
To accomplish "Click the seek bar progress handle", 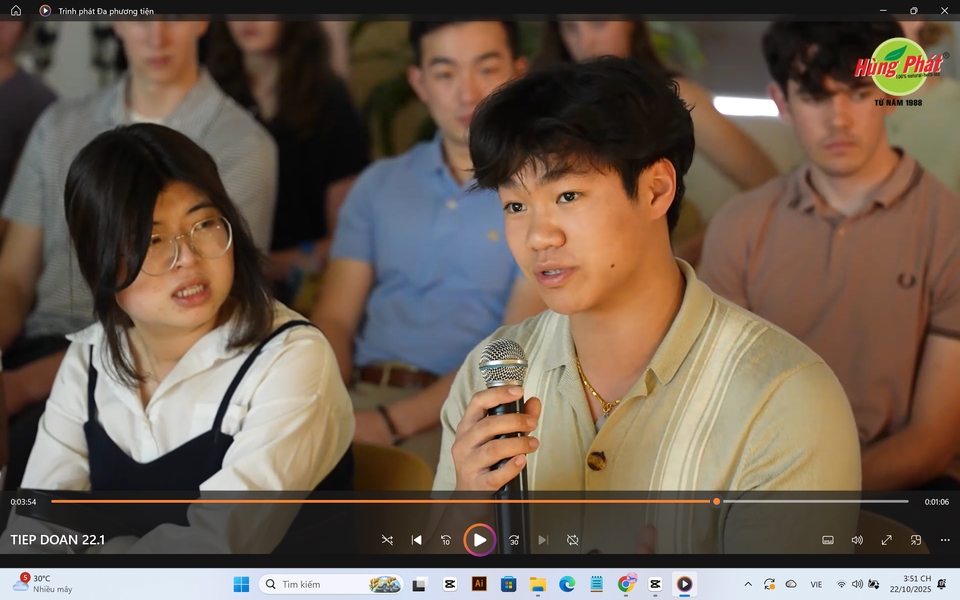I will click(x=716, y=501).
